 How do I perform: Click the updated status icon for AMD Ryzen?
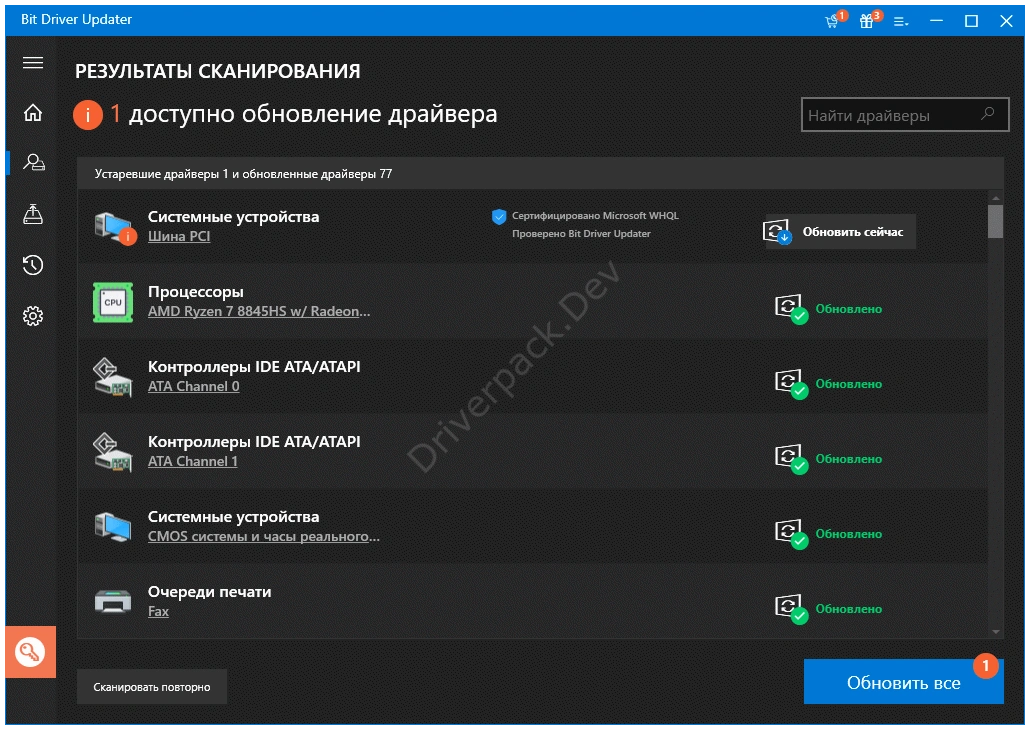791,309
